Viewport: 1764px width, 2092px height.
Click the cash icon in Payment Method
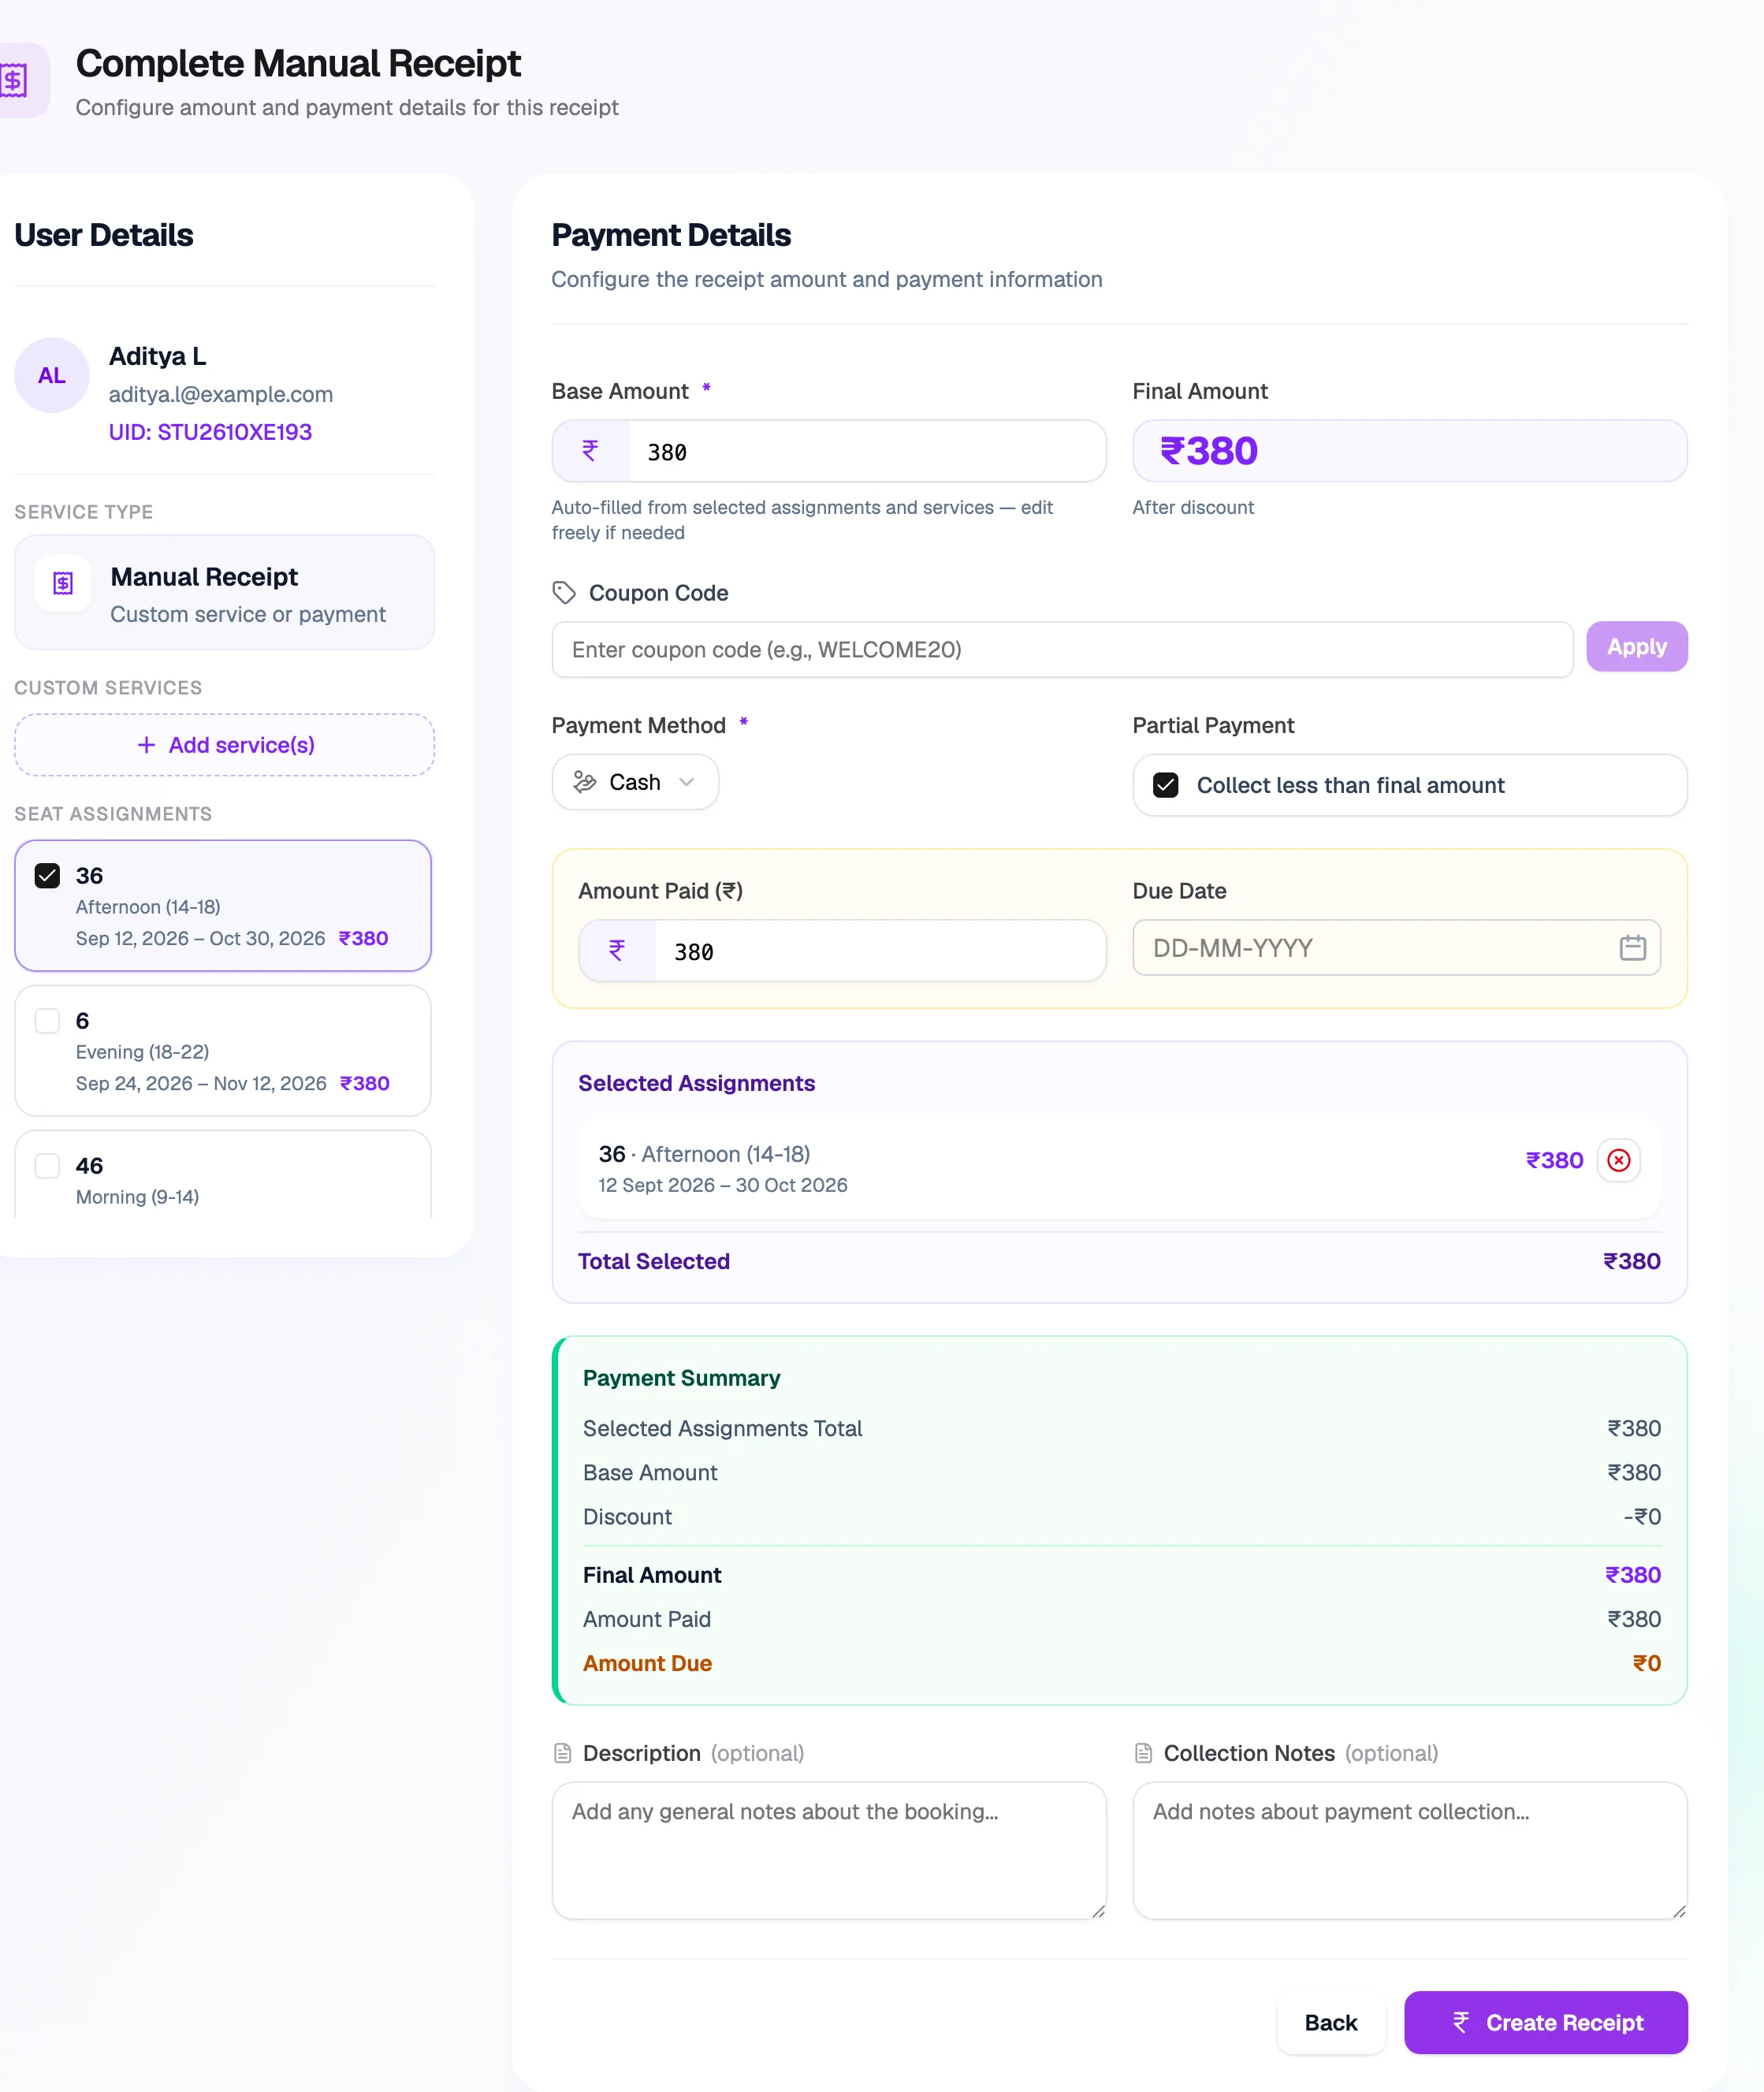point(585,782)
